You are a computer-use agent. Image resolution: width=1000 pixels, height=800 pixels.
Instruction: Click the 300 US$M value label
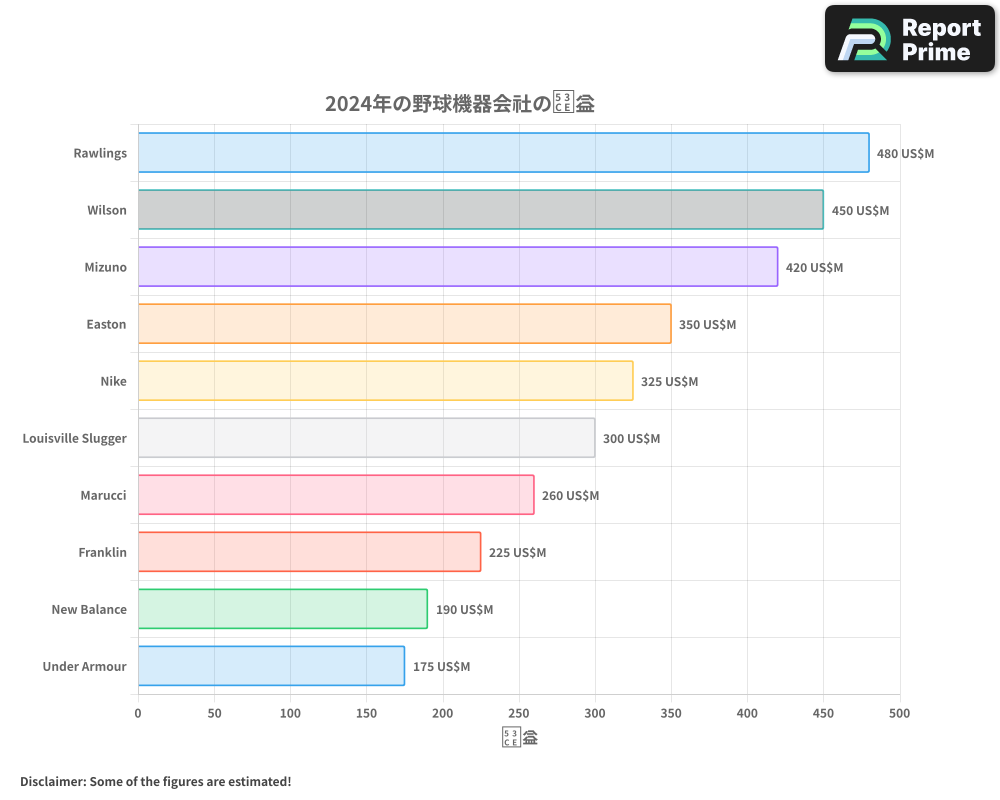(x=631, y=439)
